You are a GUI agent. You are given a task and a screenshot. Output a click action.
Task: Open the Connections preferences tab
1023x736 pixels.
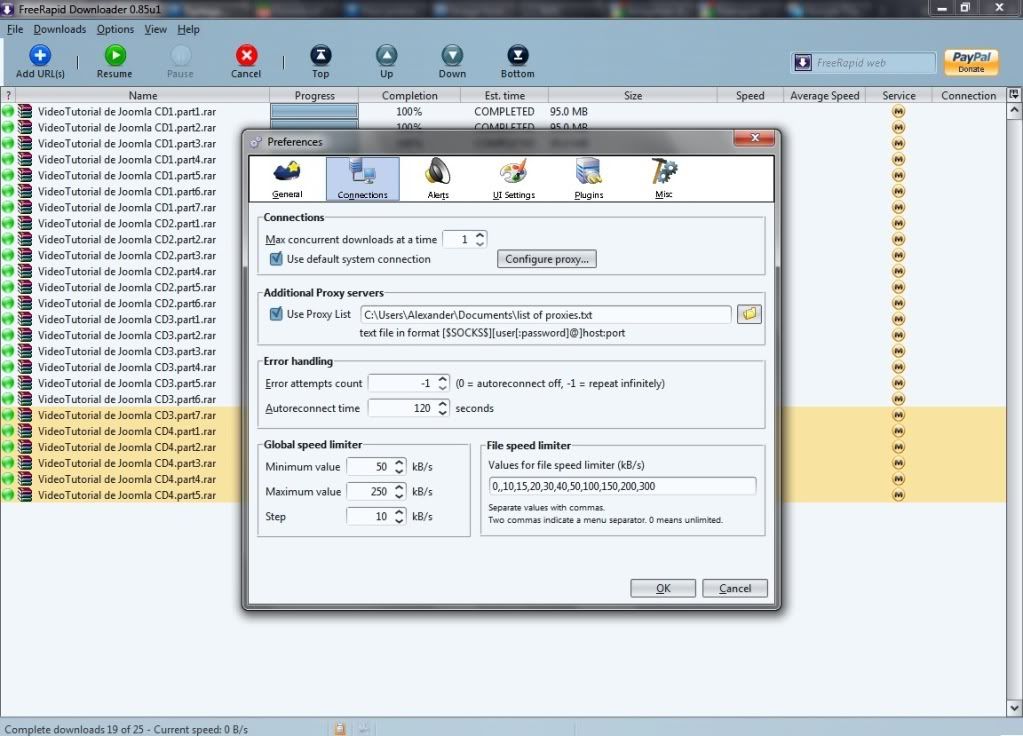click(363, 179)
